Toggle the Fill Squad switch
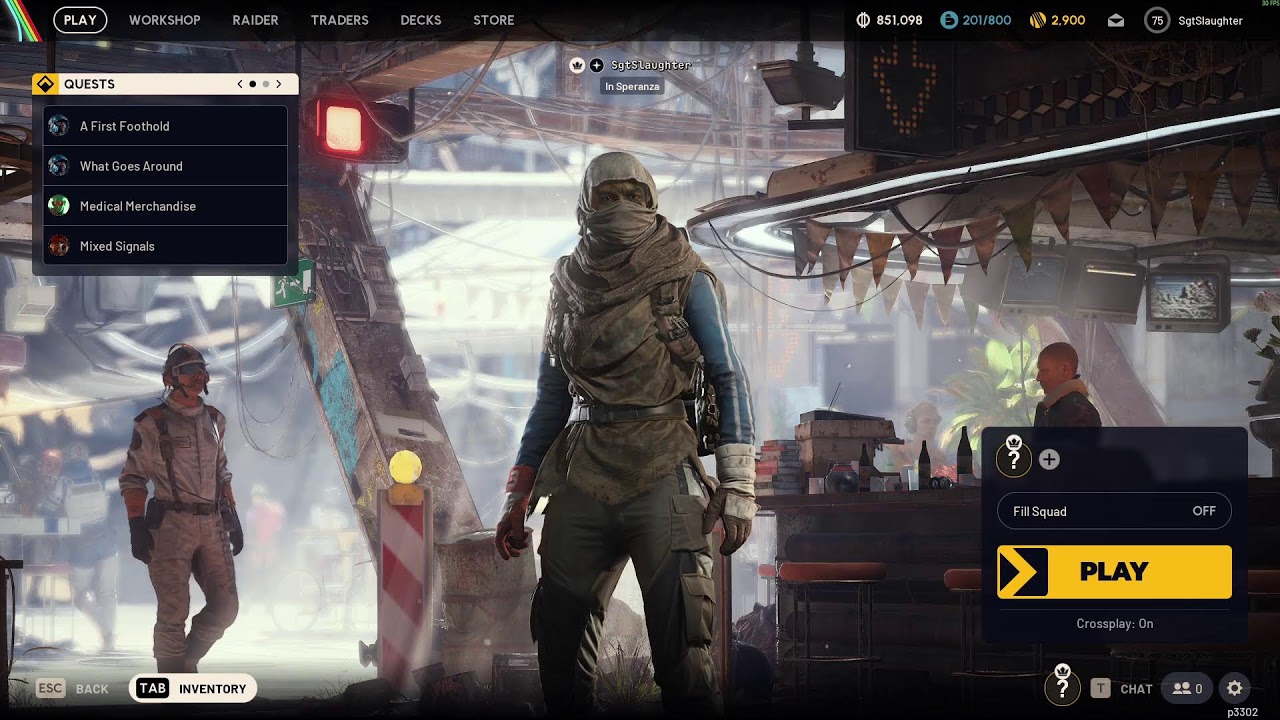The image size is (1280, 720). tap(1114, 511)
